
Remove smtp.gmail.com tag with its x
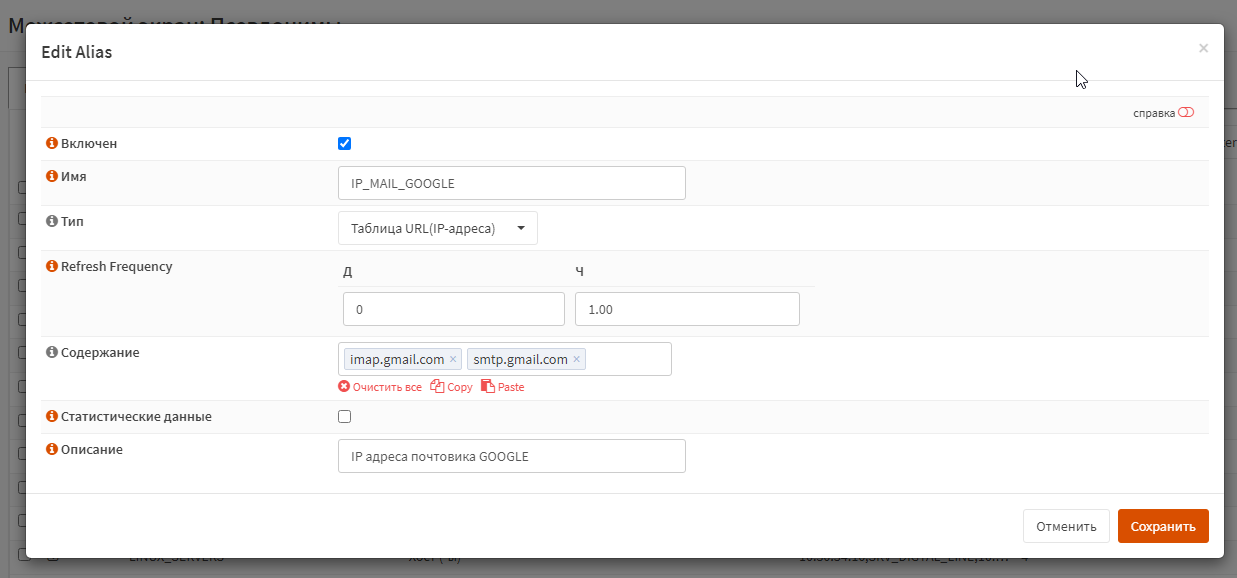click(x=576, y=359)
